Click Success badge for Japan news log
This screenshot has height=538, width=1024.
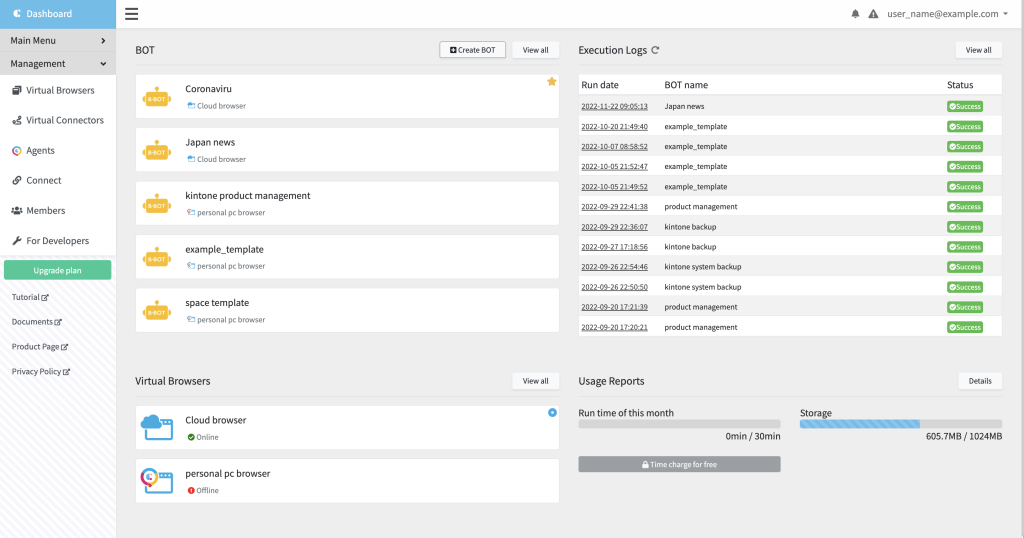tap(965, 106)
